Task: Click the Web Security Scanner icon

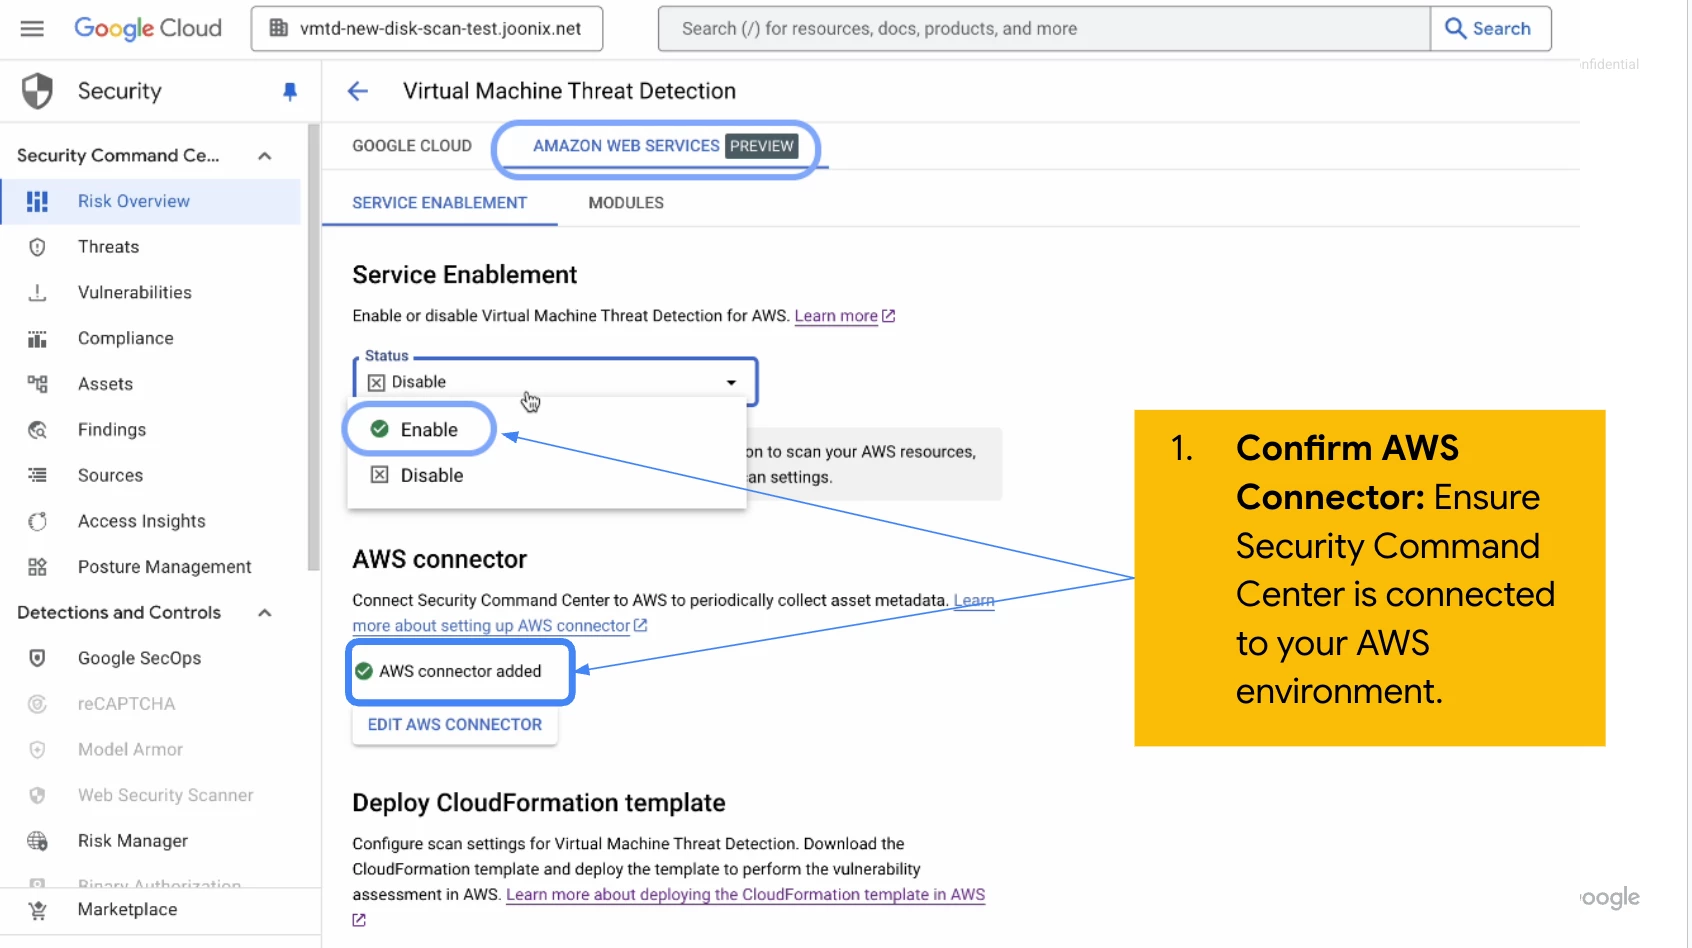Action: (x=37, y=796)
